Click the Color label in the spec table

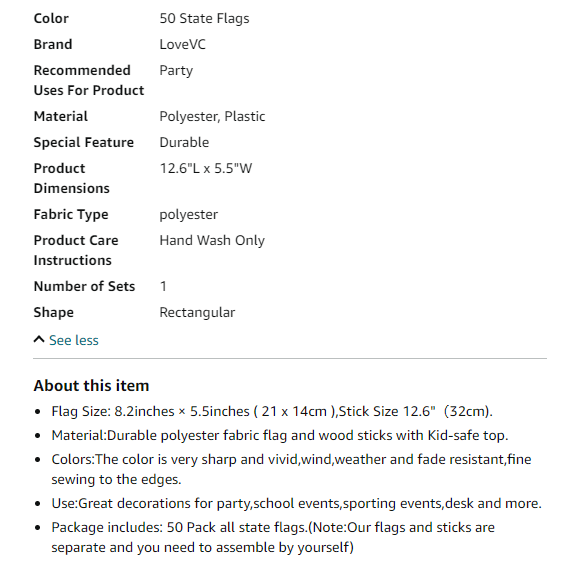(x=51, y=18)
